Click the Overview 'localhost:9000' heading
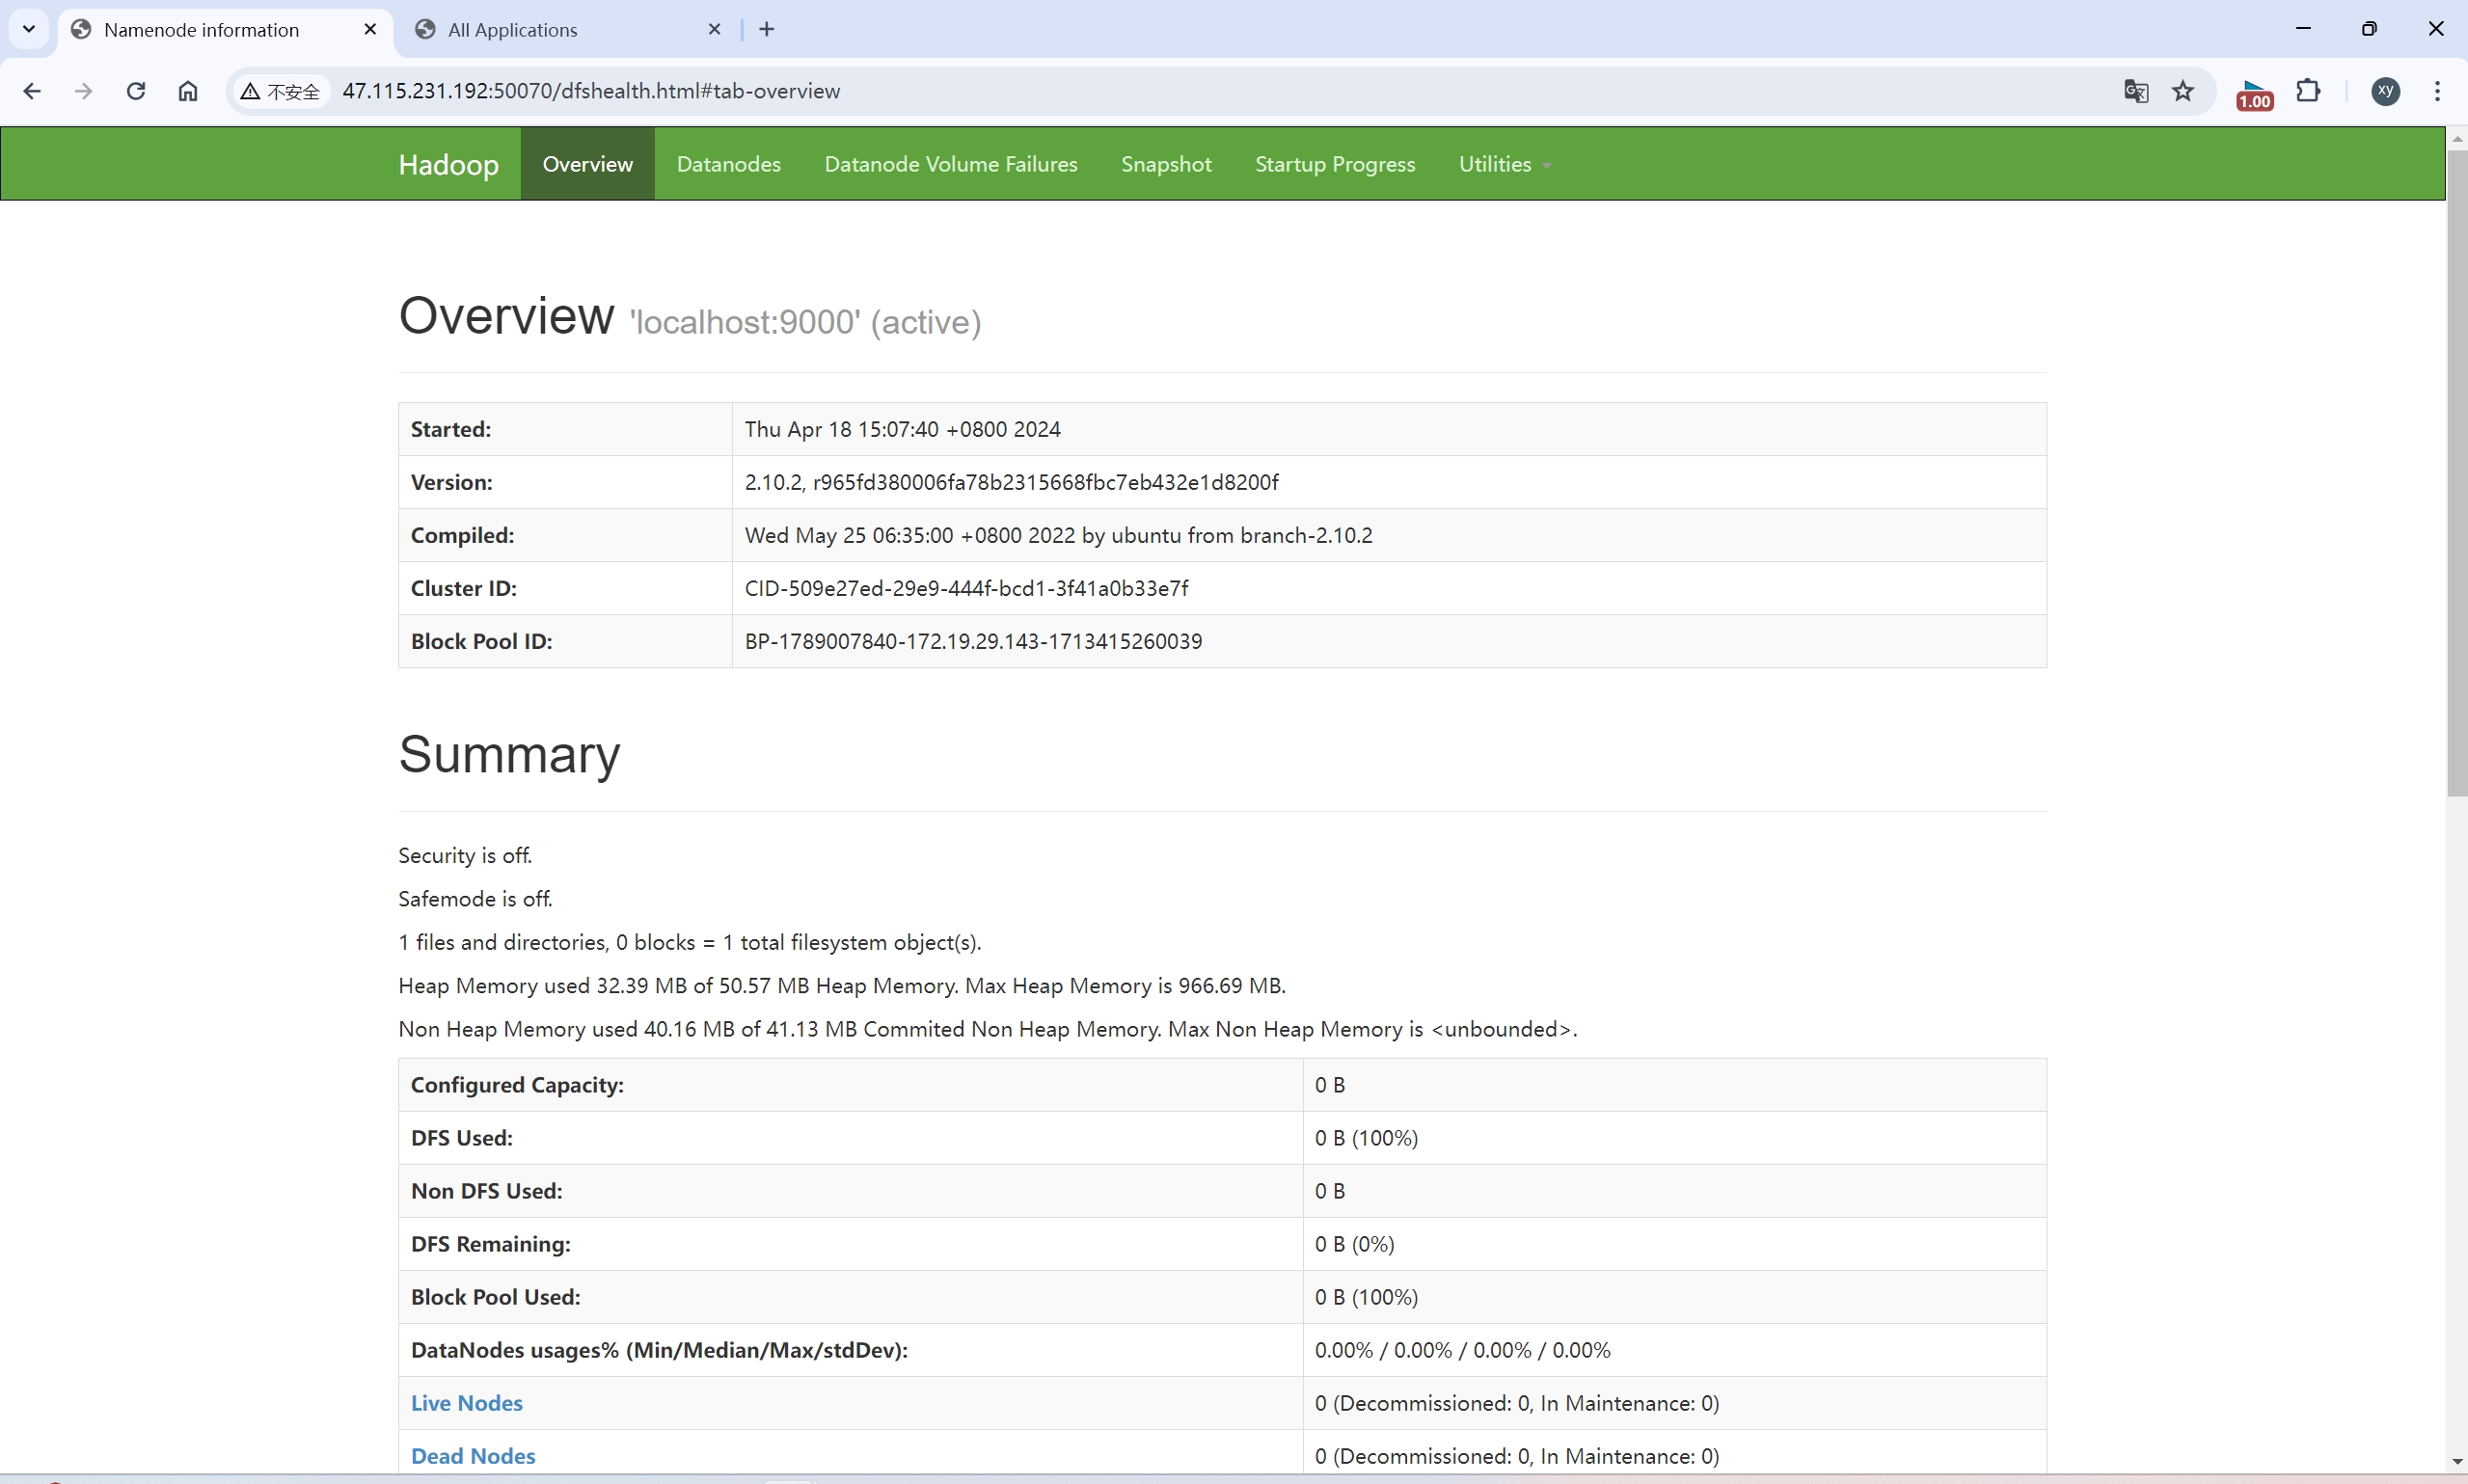2468x1484 pixels. pyautogui.click(x=690, y=317)
